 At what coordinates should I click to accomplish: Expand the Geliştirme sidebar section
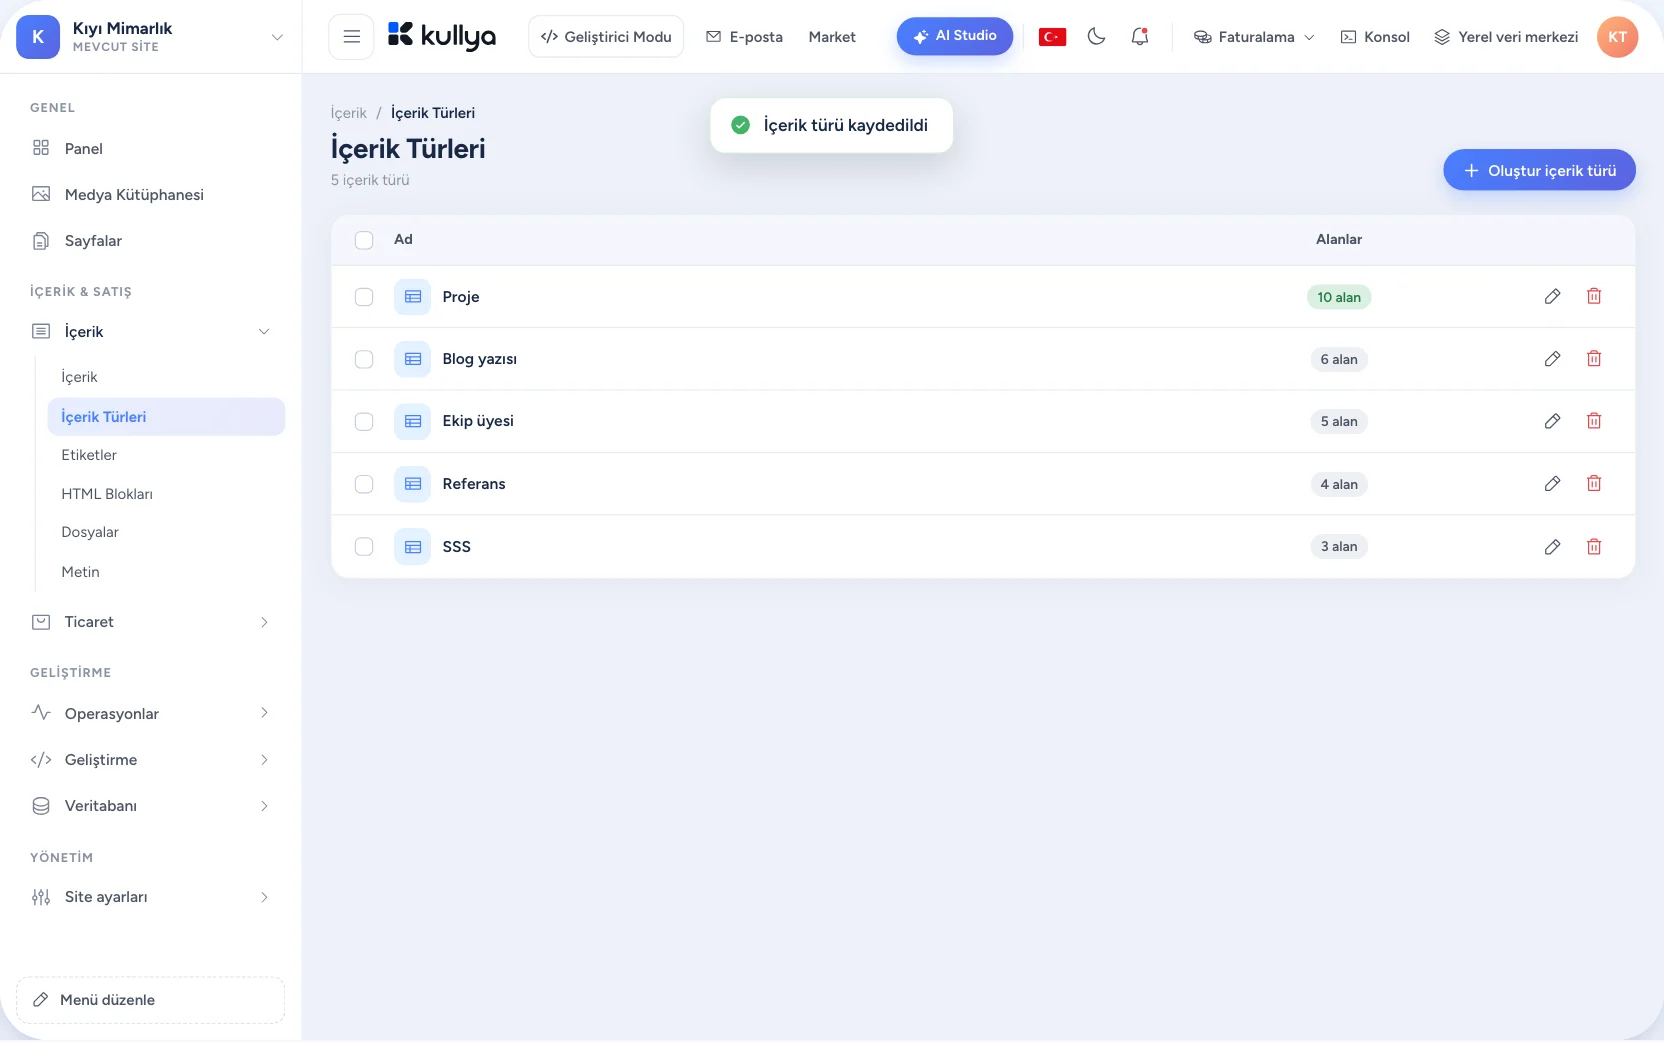(151, 760)
